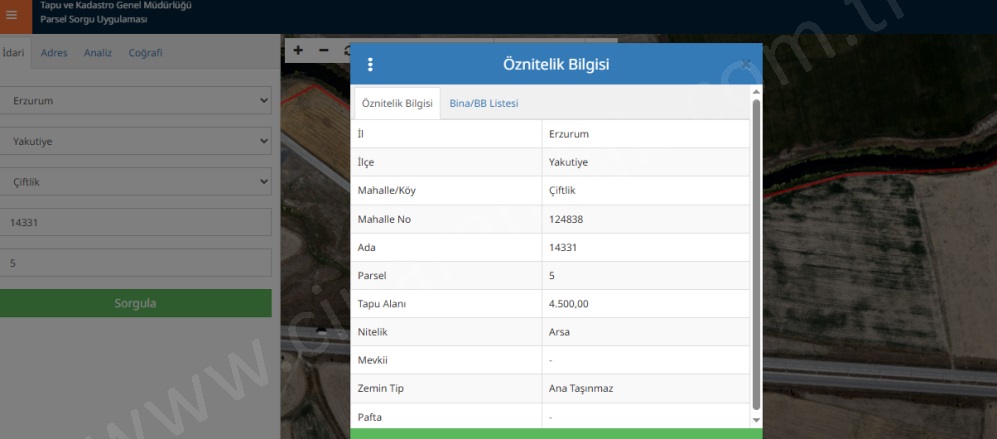Expand the Erzurum province dropdown
Image resolution: width=997 pixels, height=439 pixels.
(136, 101)
